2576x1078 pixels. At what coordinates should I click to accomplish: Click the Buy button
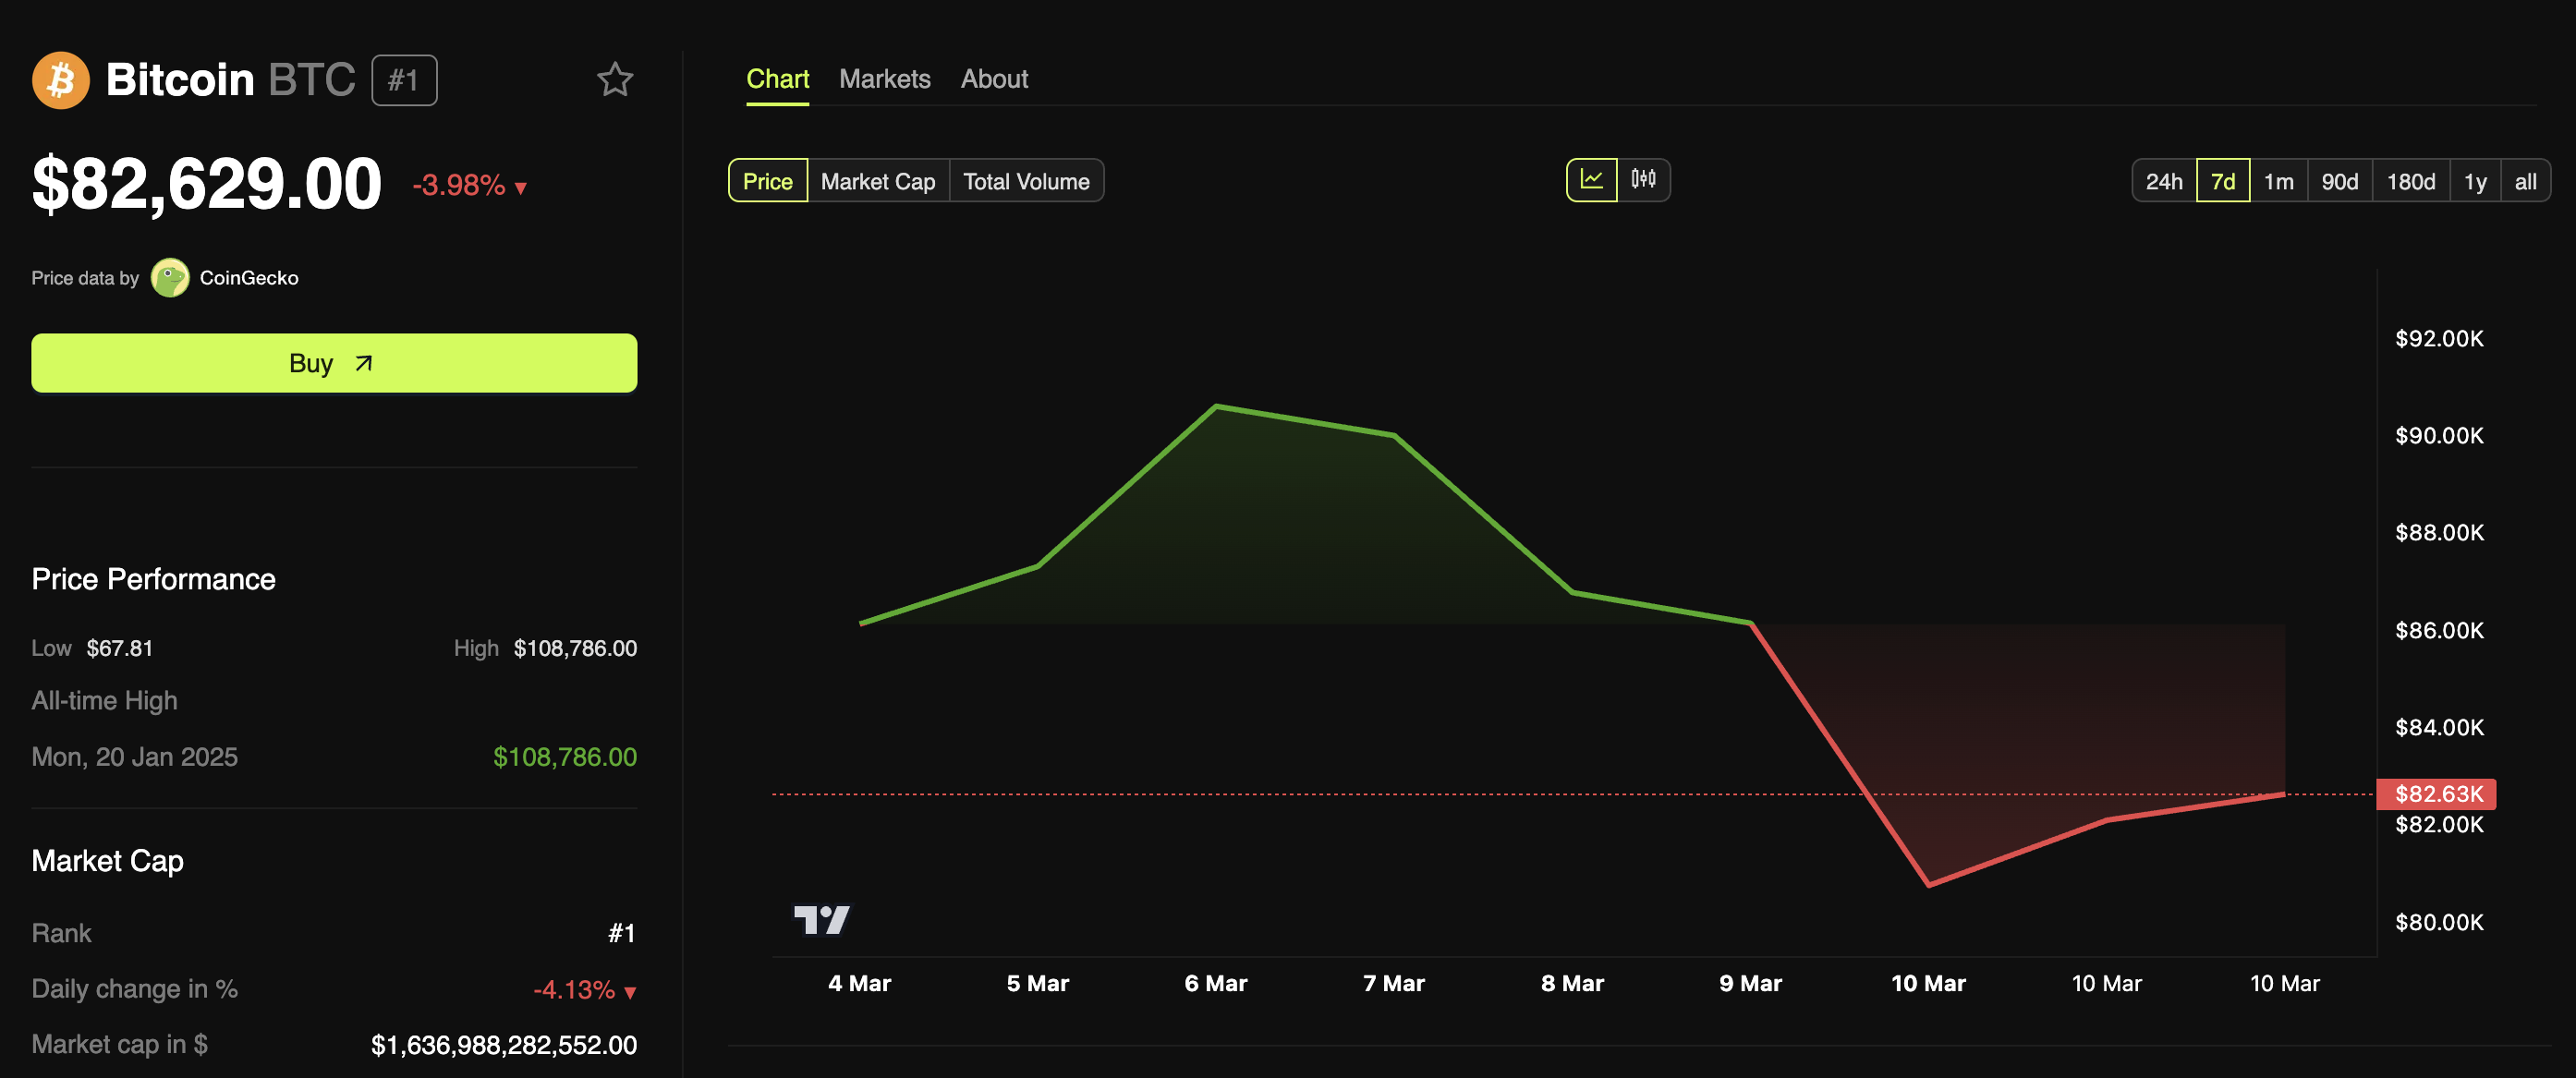click(x=334, y=363)
